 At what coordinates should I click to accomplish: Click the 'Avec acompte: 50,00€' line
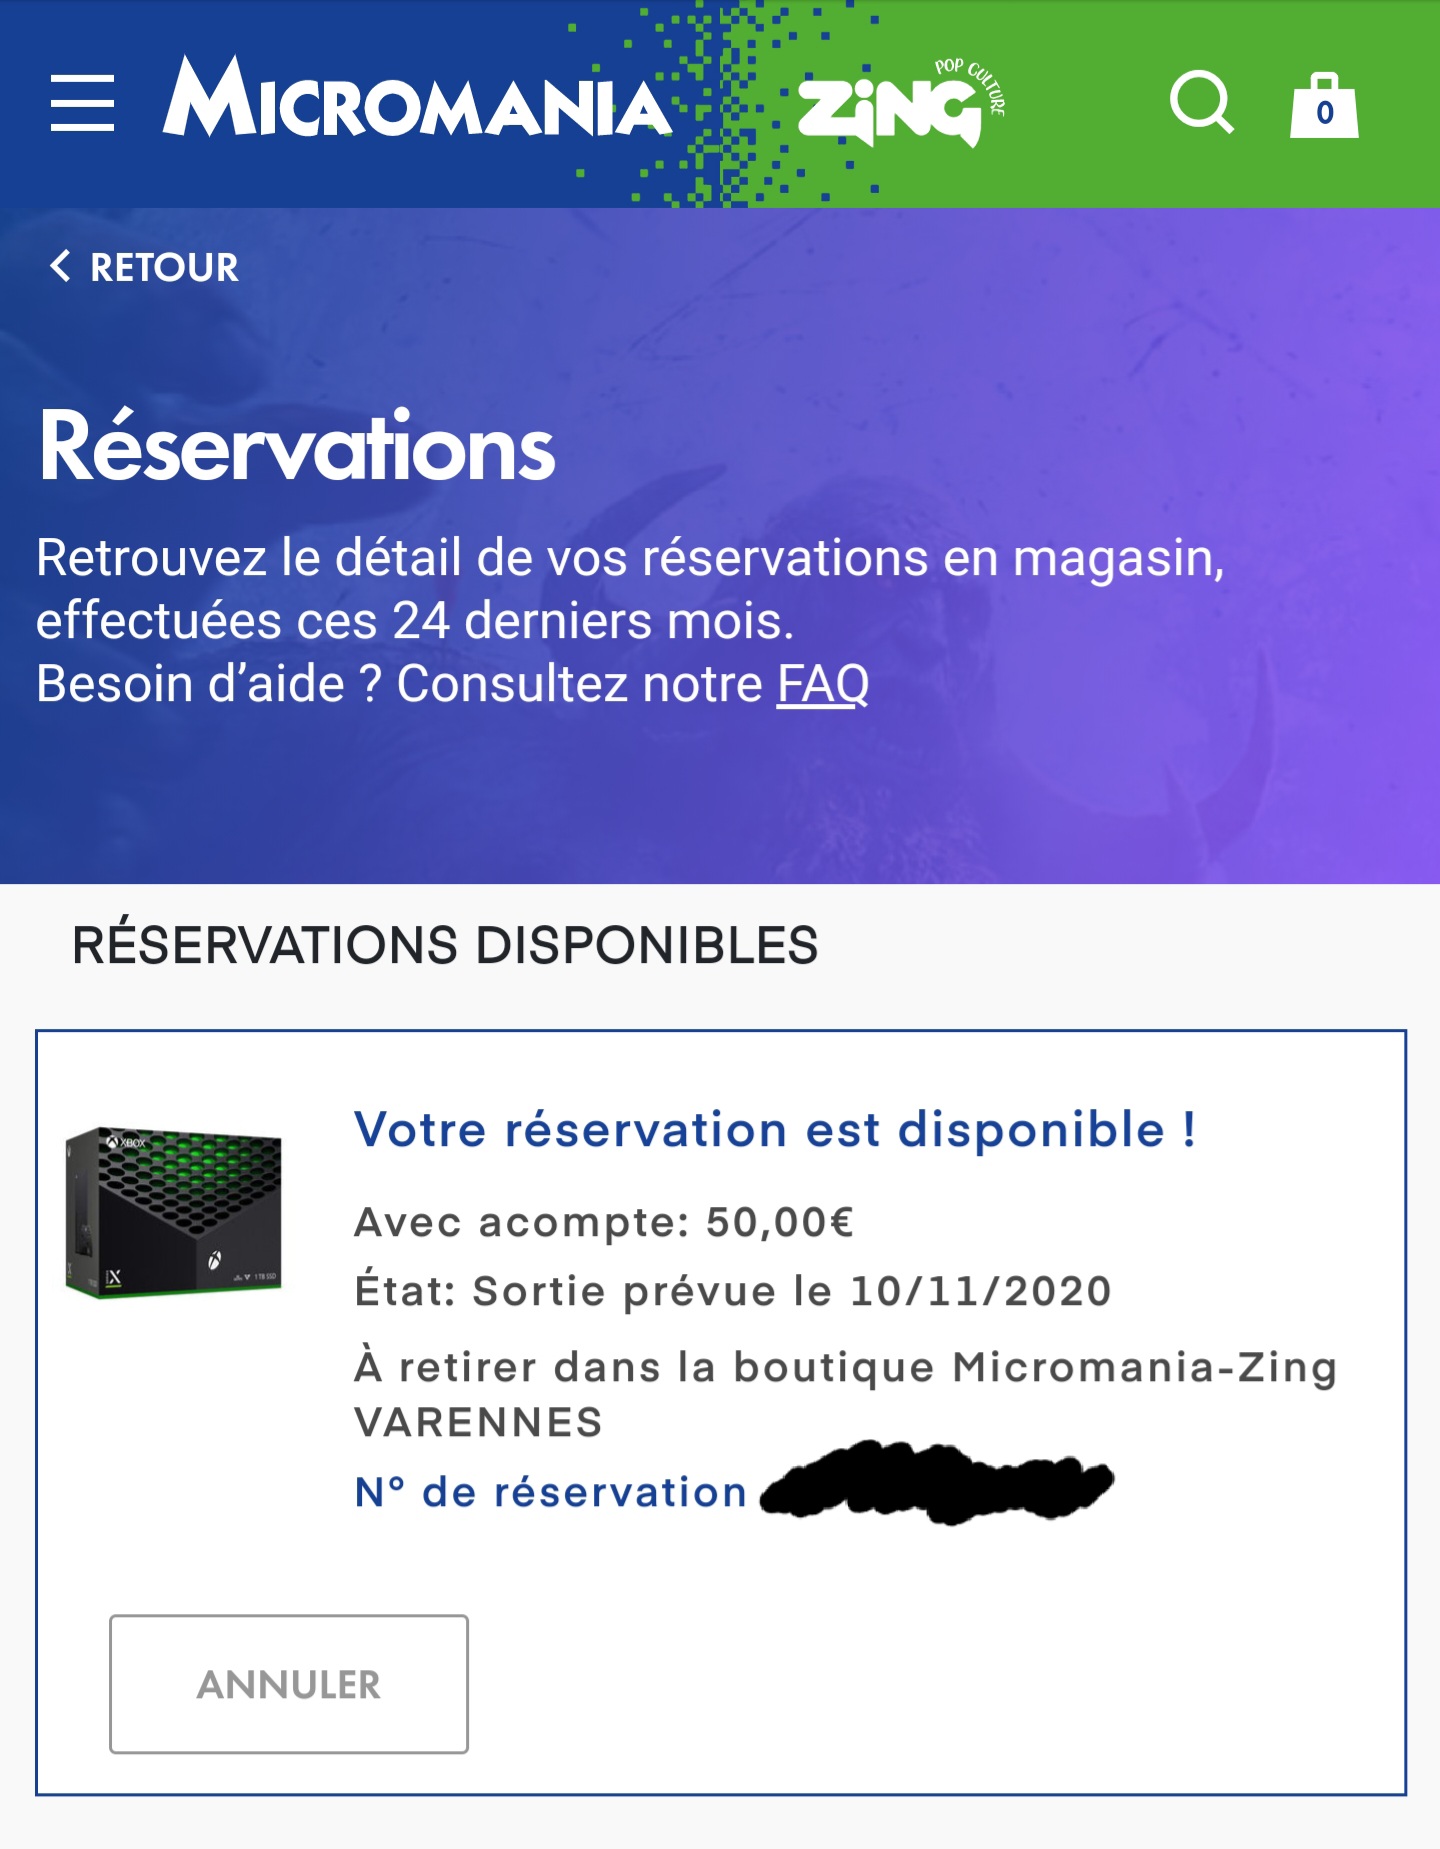604,1222
